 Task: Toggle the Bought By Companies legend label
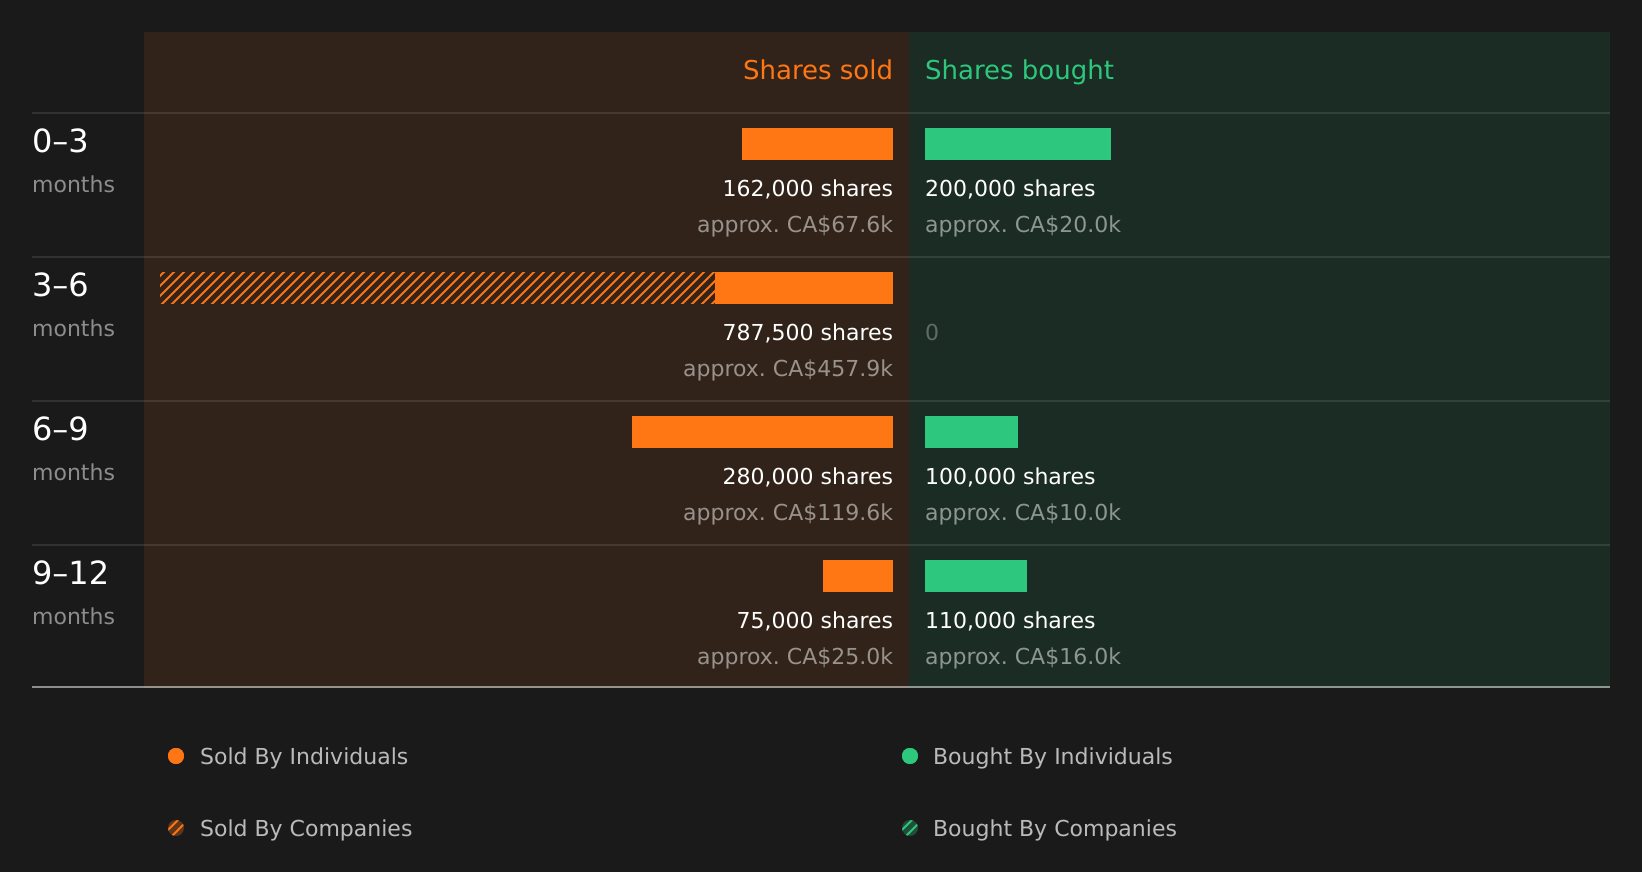(x=1054, y=828)
